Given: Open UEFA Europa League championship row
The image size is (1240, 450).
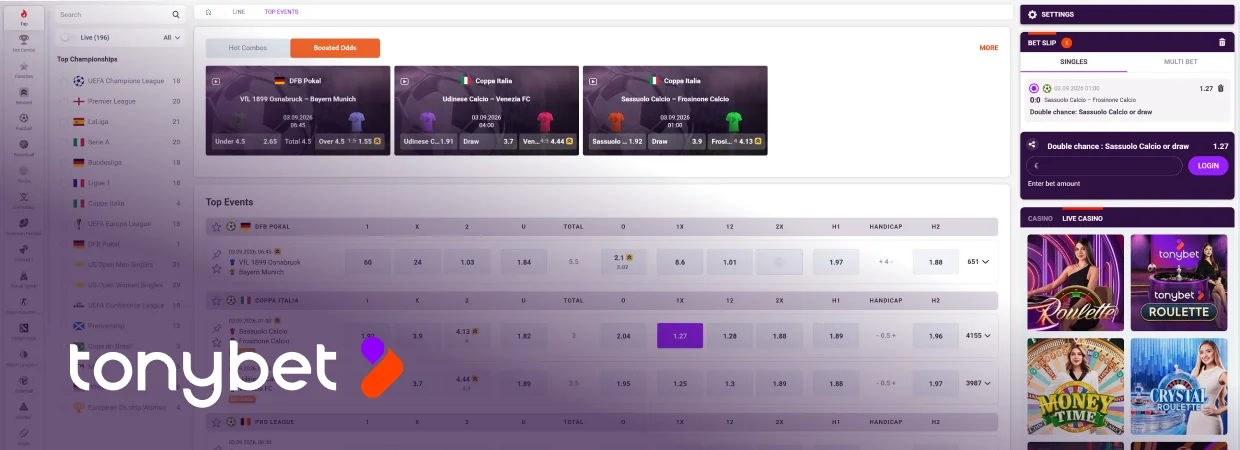Looking at the screenshot, I should (121, 223).
